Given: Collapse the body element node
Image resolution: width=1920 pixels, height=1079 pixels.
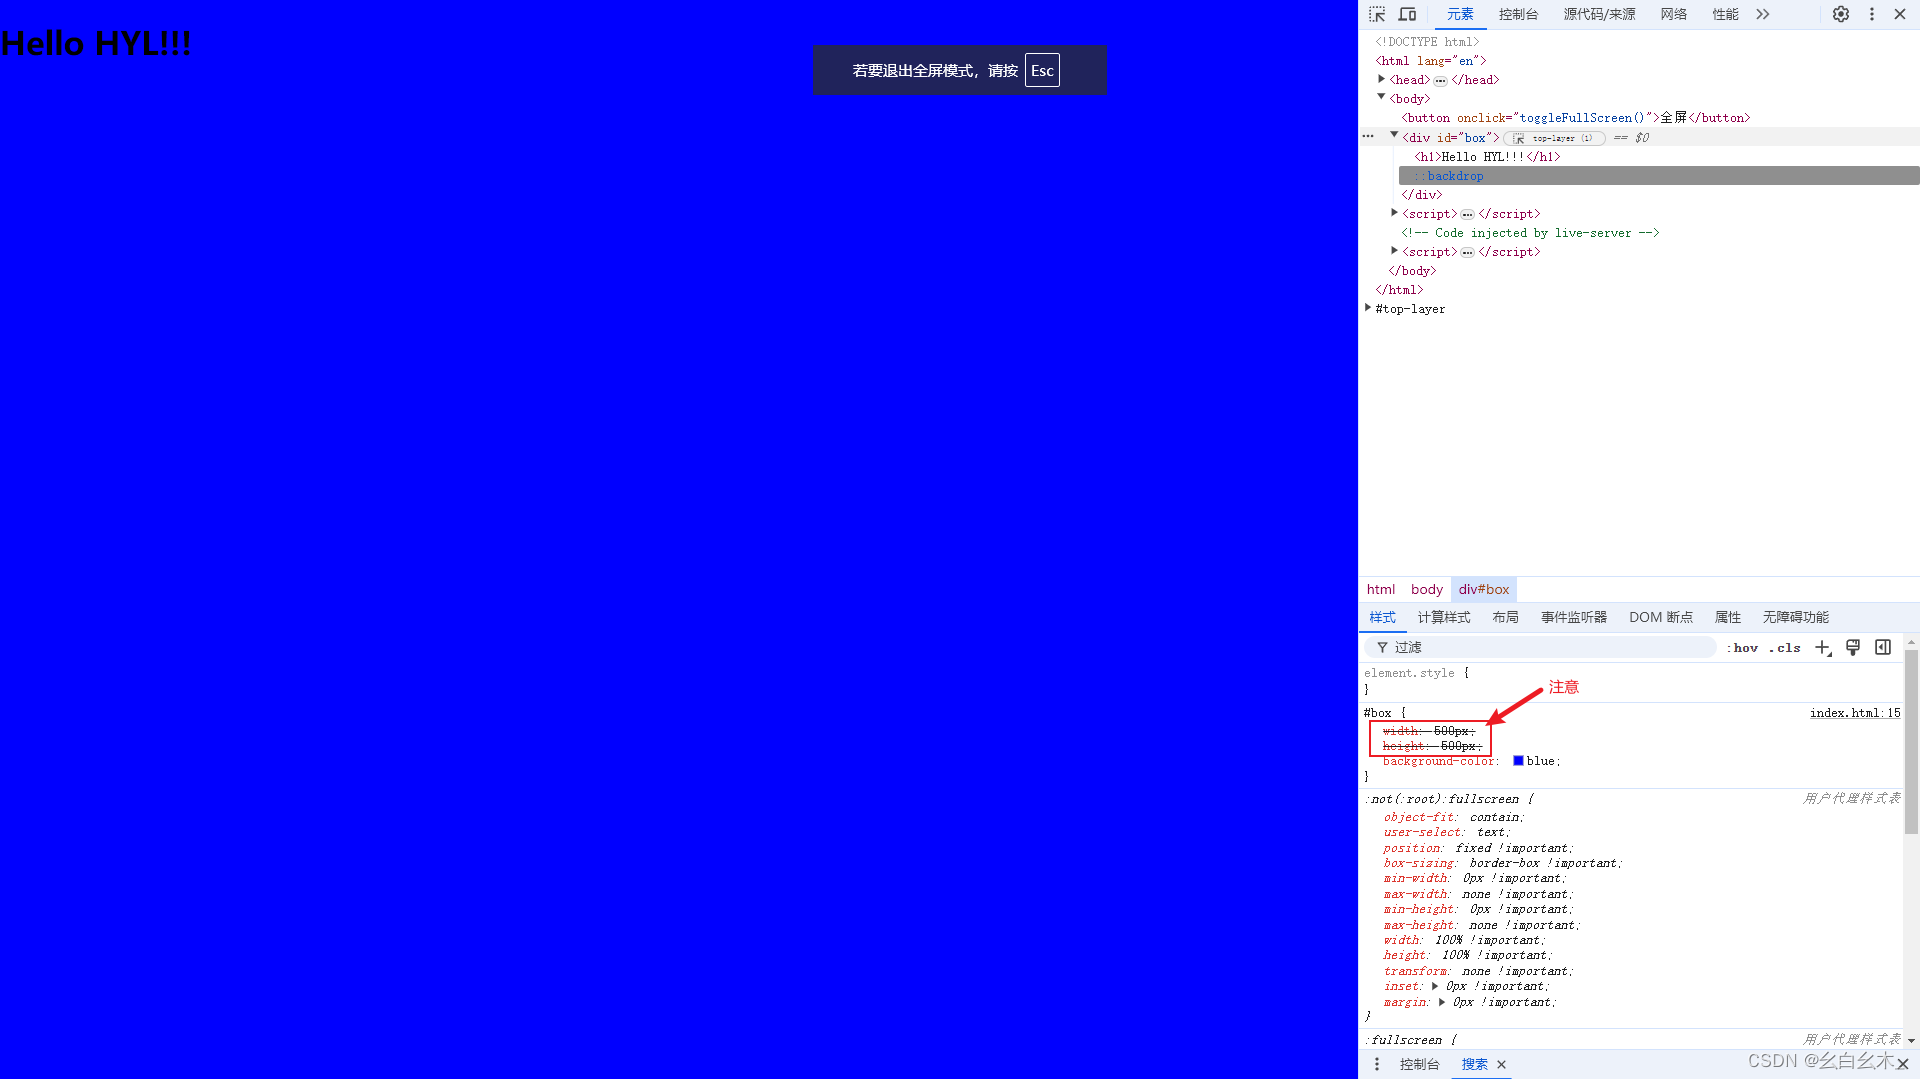Looking at the screenshot, I should (1381, 98).
